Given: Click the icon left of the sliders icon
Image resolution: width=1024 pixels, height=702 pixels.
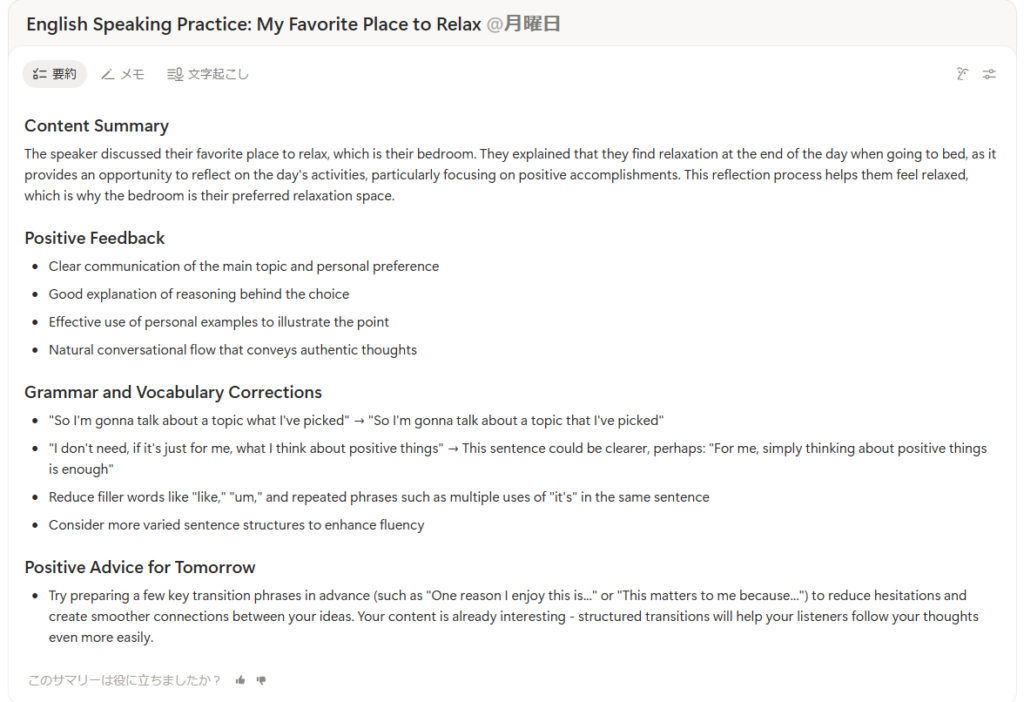Looking at the screenshot, I should (962, 74).
